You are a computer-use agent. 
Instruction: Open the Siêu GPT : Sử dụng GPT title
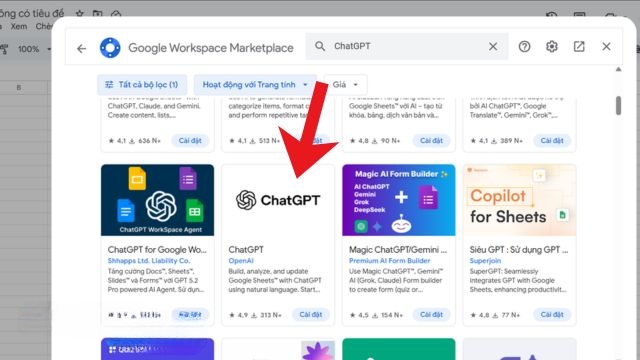pyautogui.click(x=519, y=249)
